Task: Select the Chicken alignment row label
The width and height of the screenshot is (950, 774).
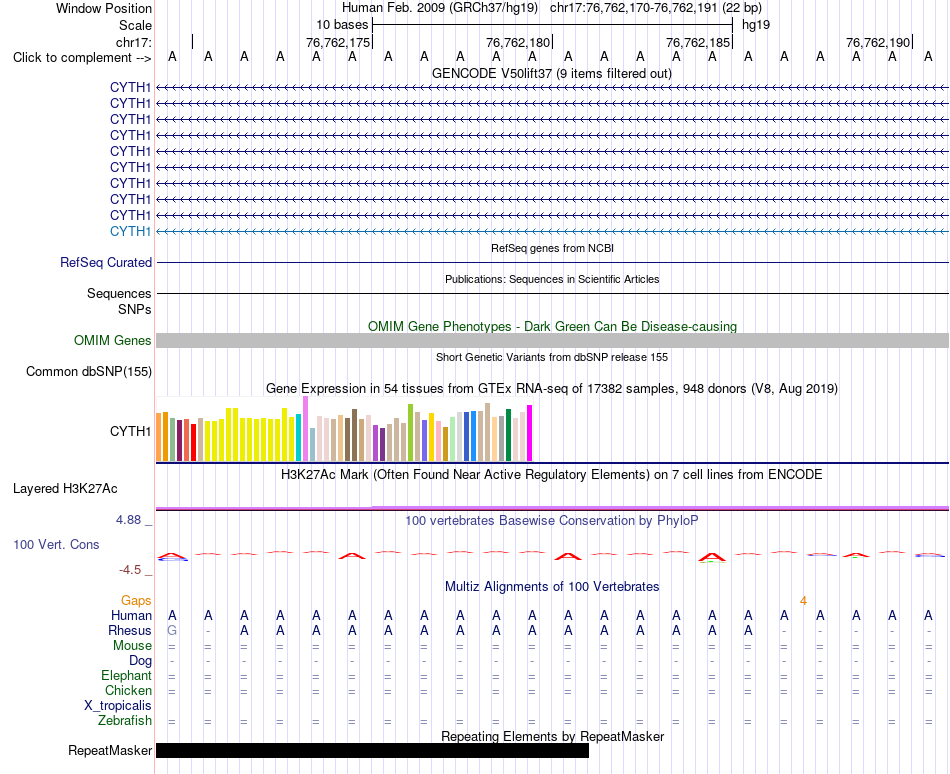Action: tap(128, 691)
